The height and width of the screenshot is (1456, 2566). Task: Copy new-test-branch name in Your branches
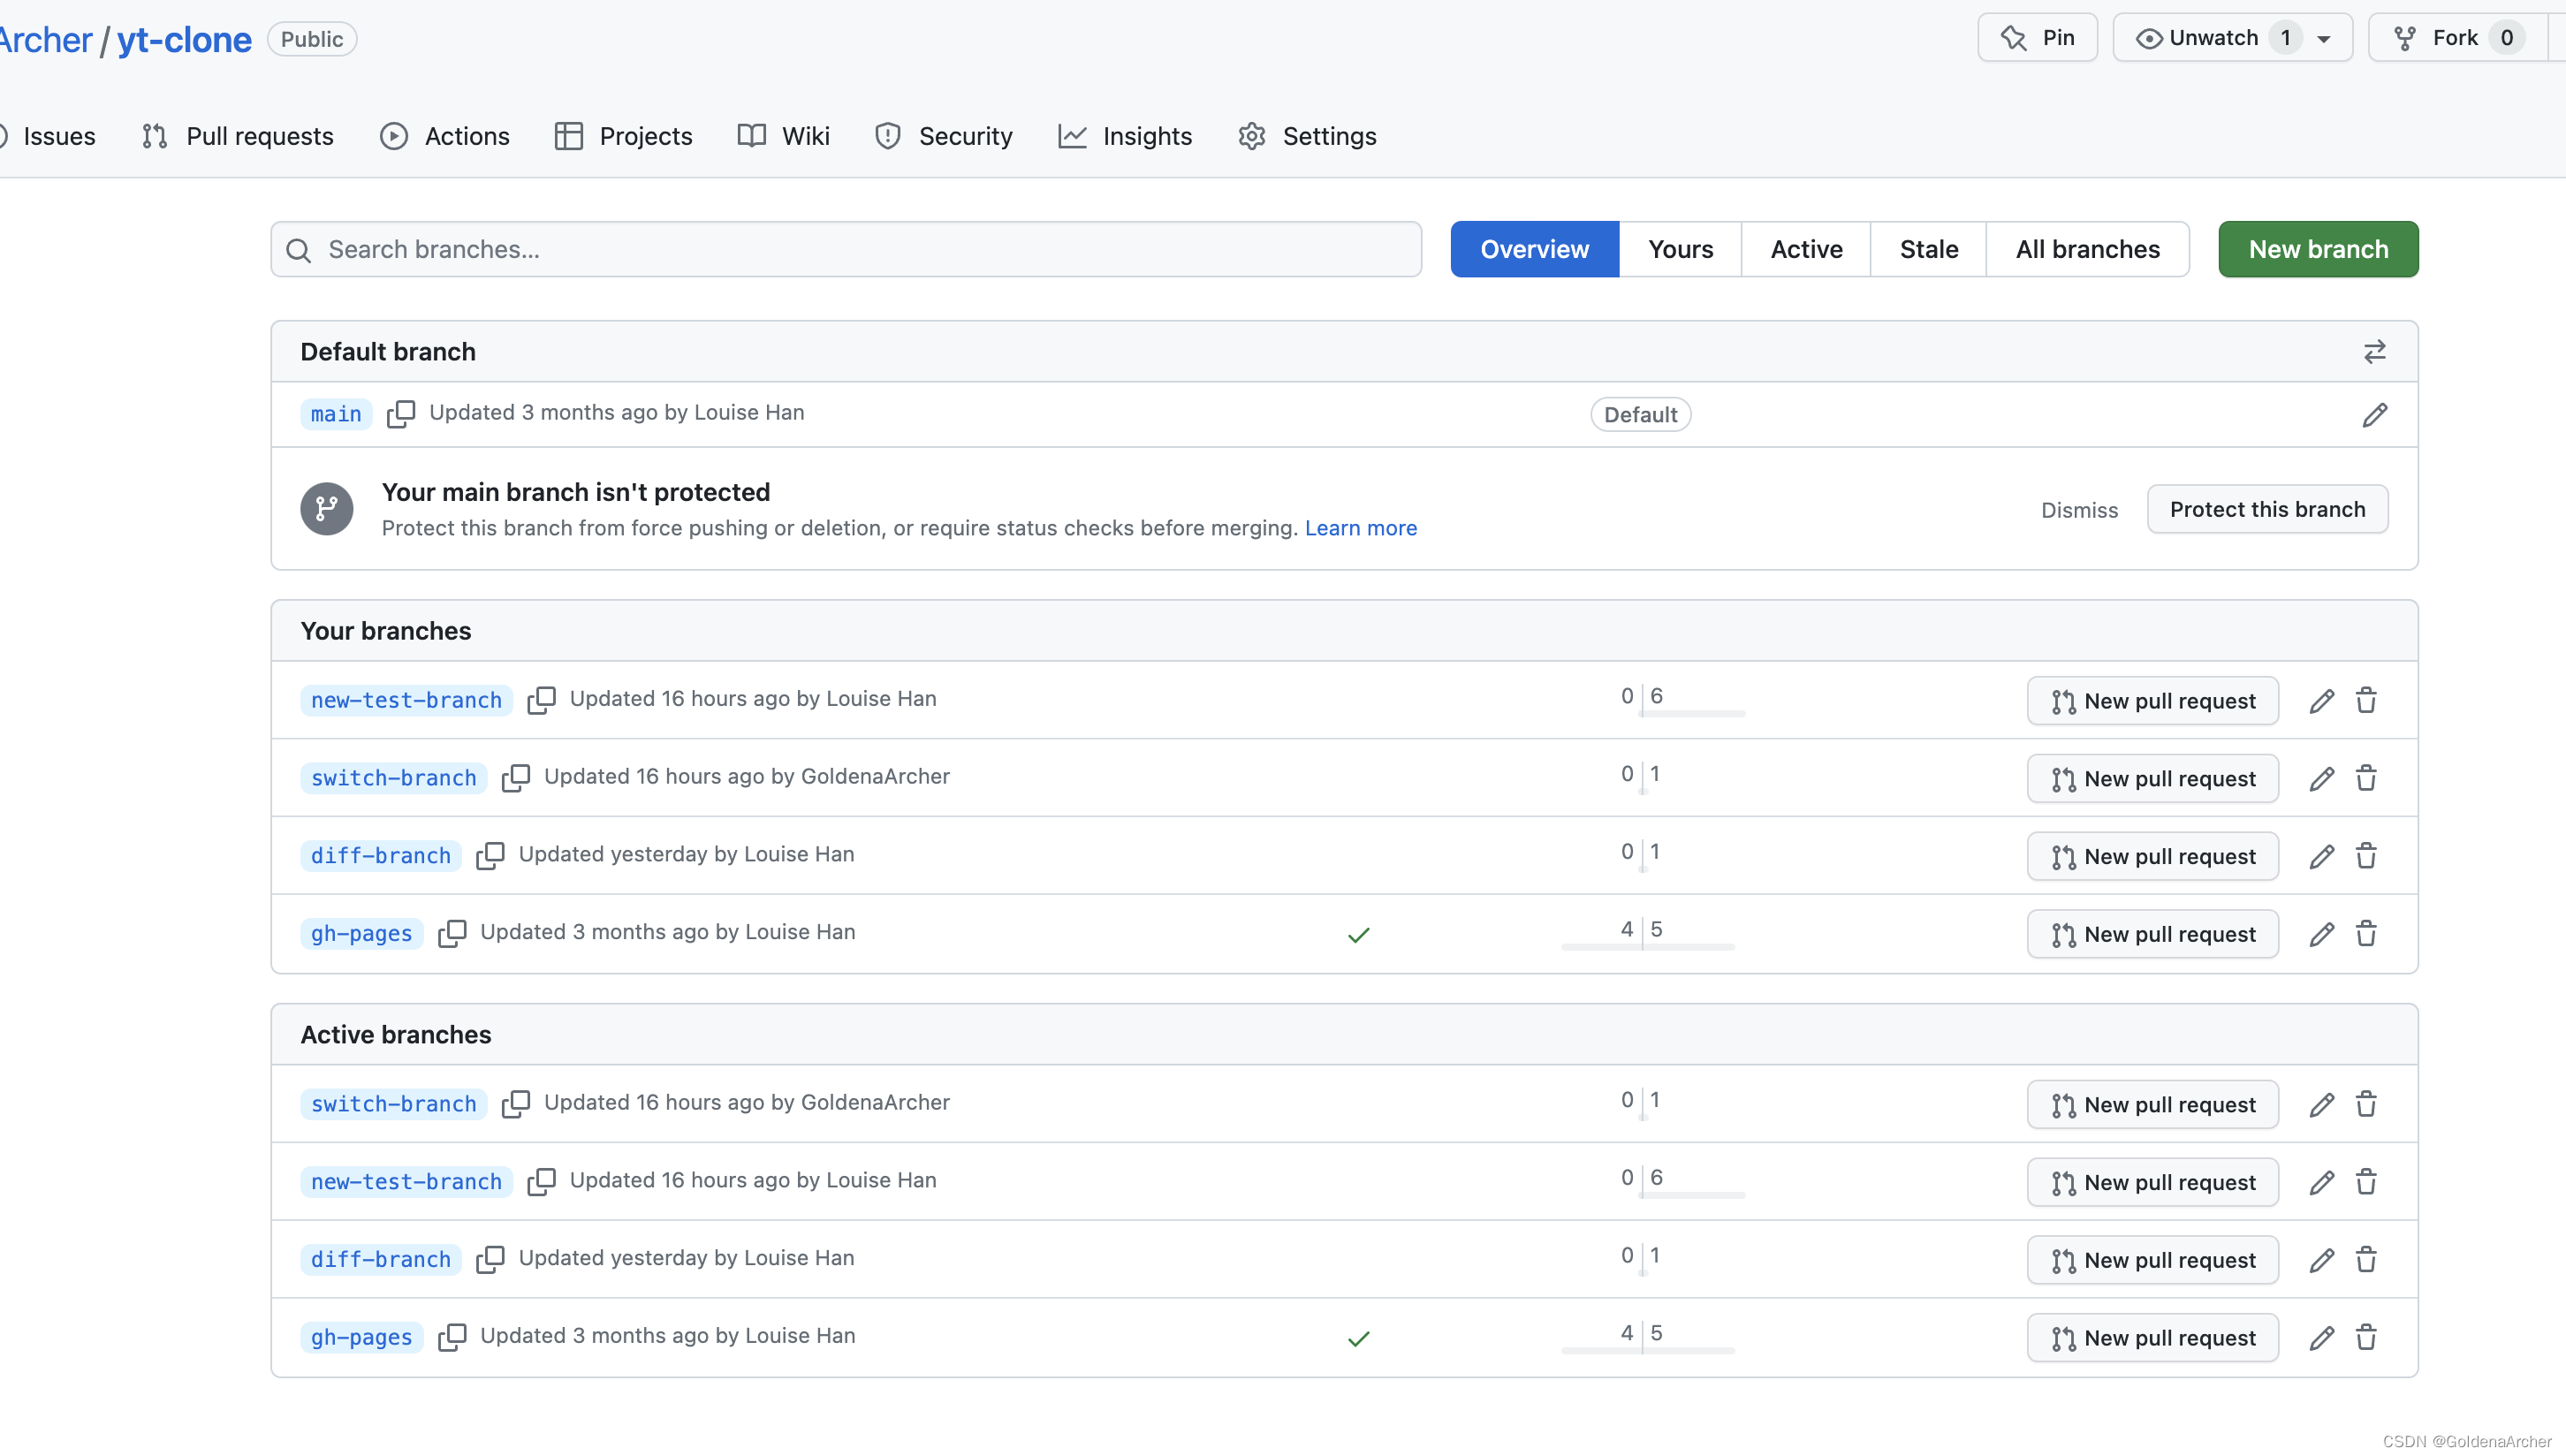click(541, 700)
